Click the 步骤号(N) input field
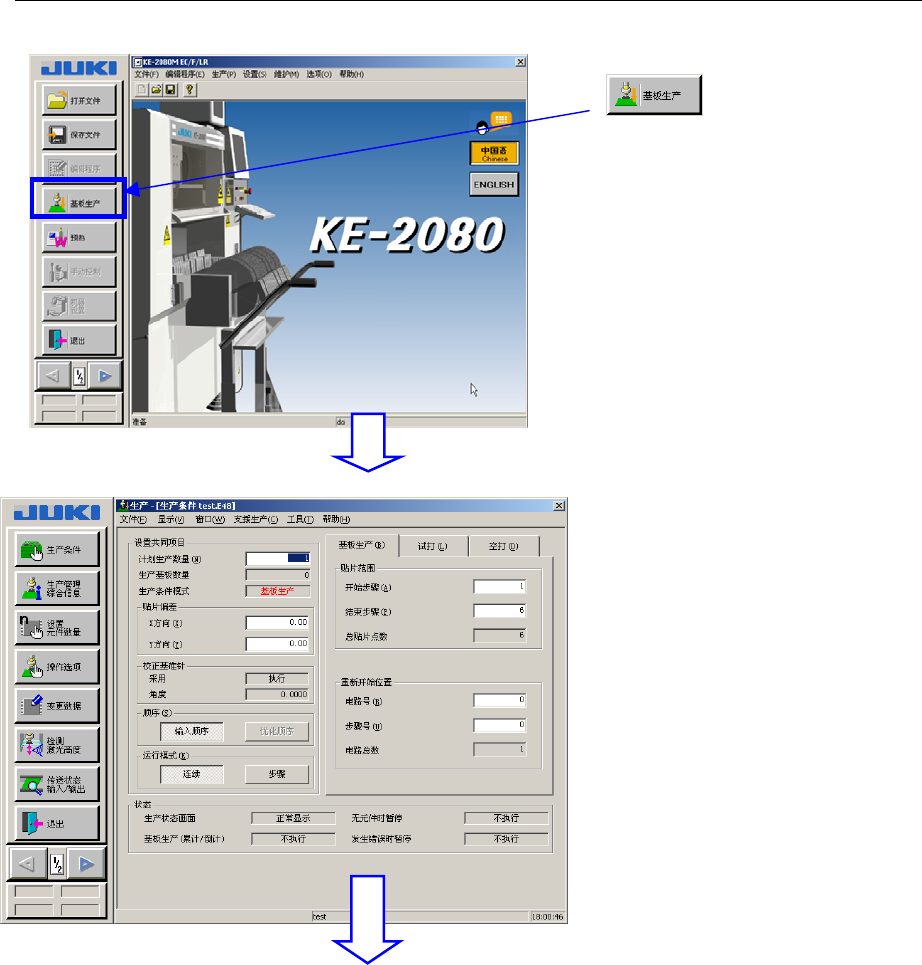Screen dimensions: 922x965 pyautogui.click(x=500, y=725)
